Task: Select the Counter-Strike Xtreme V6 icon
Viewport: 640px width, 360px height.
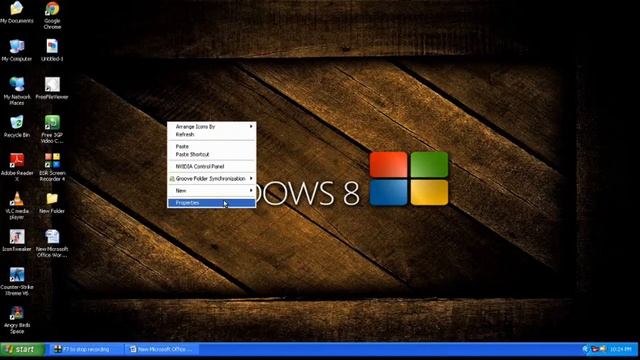Action: click(17, 281)
